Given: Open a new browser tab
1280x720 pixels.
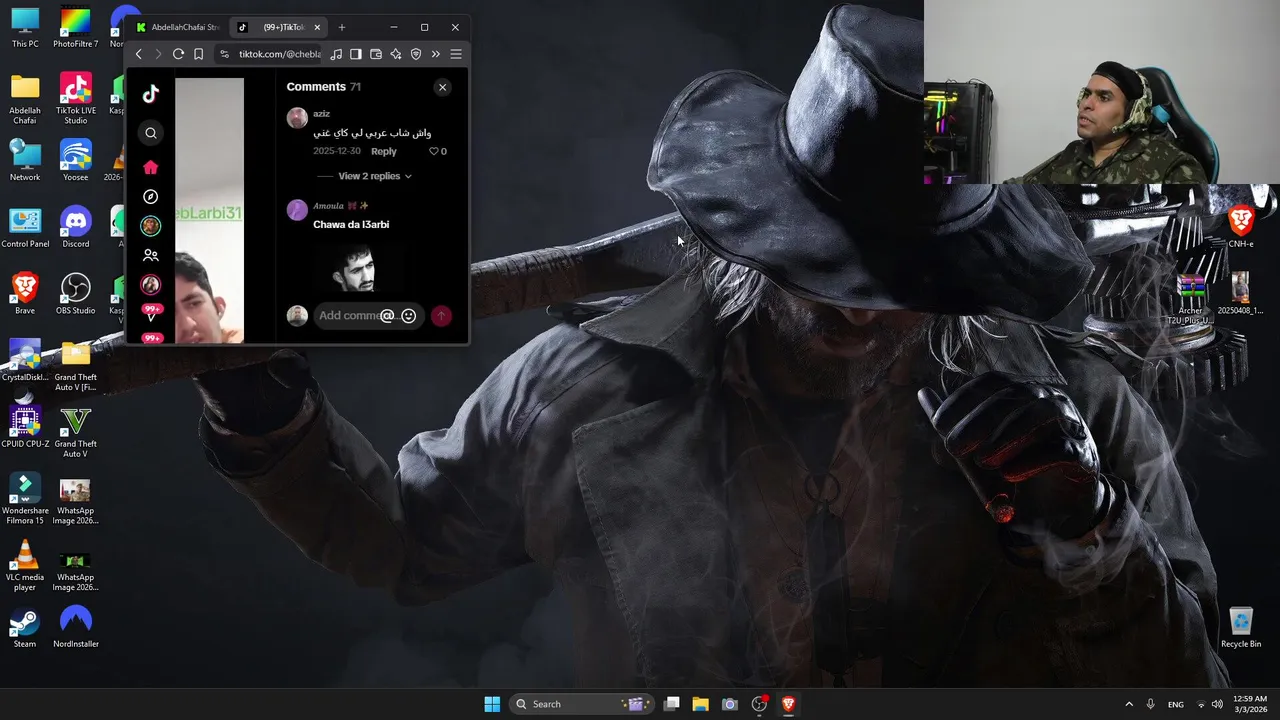Looking at the screenshot, I should click(x=342, y=27).
